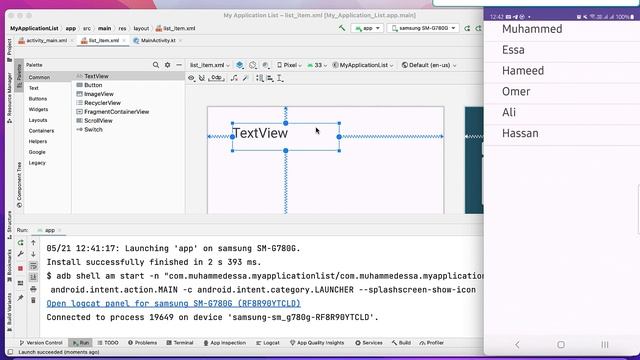Click the Palette search magnifier icon
Viewport: 640px width, 360px height.
tap(156, 65)
